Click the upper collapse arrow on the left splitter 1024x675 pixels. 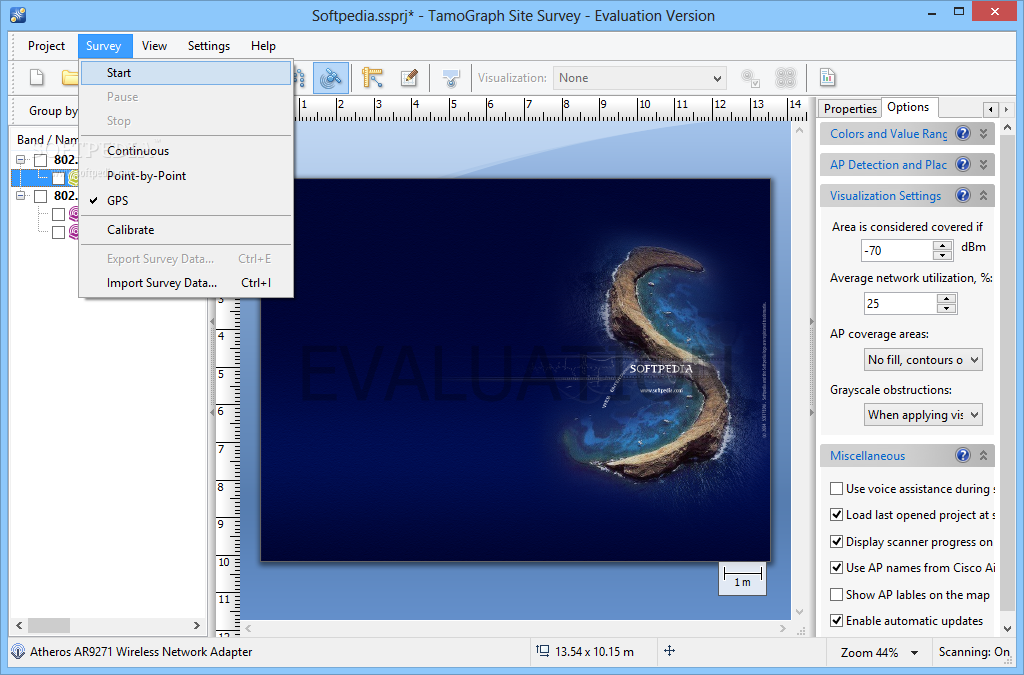point(212,322)
